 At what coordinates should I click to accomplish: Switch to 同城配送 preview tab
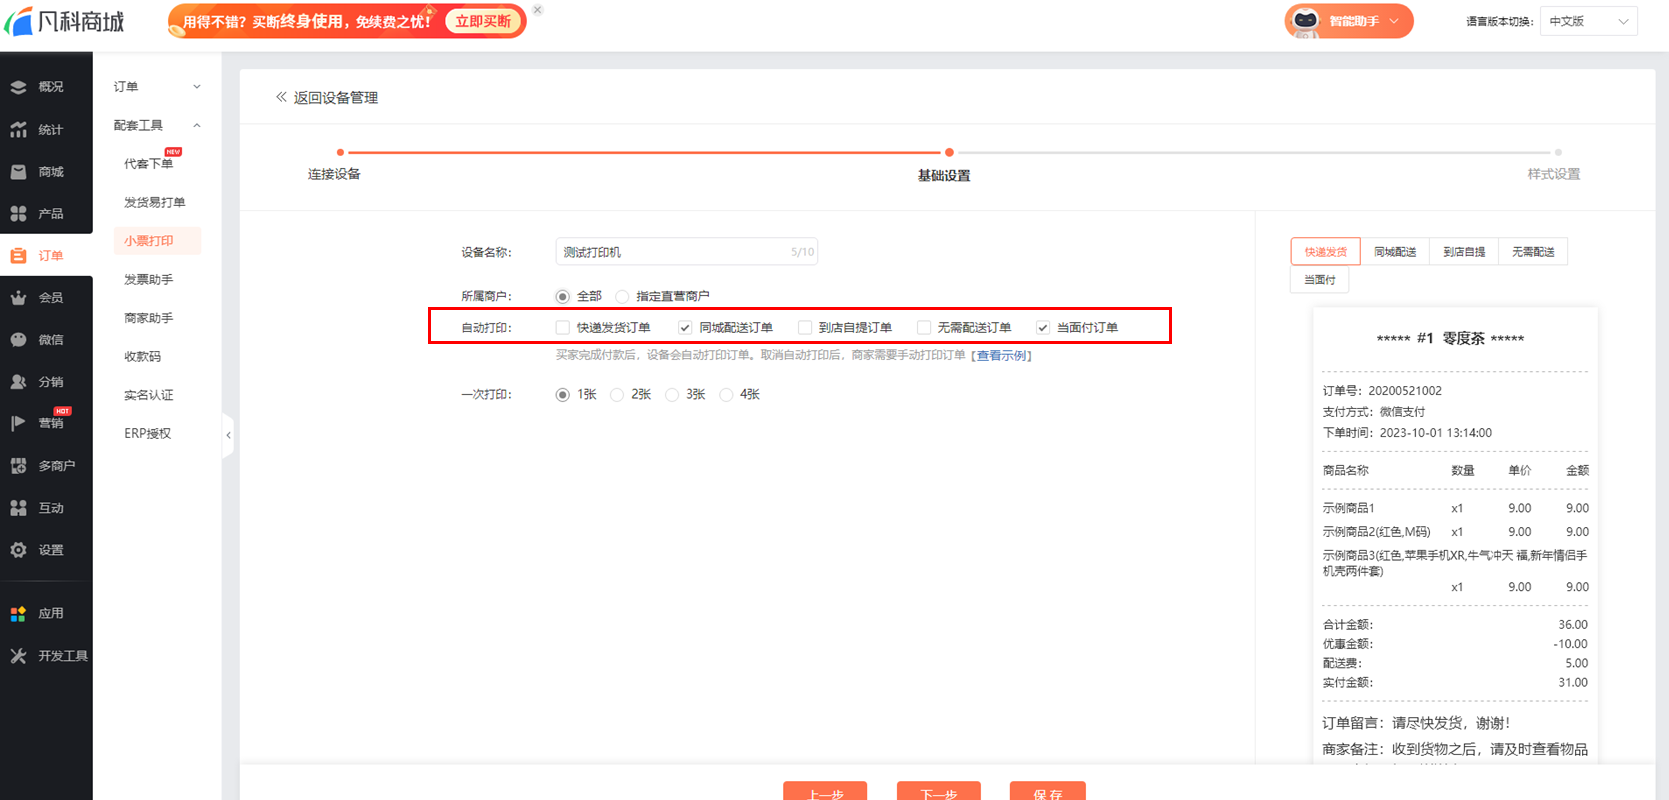(1395, 252)
